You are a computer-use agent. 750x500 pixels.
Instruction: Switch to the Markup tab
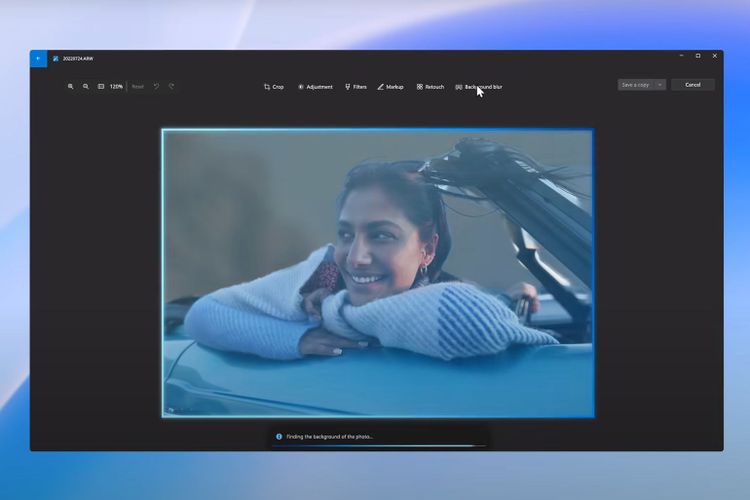pos(390,87)
